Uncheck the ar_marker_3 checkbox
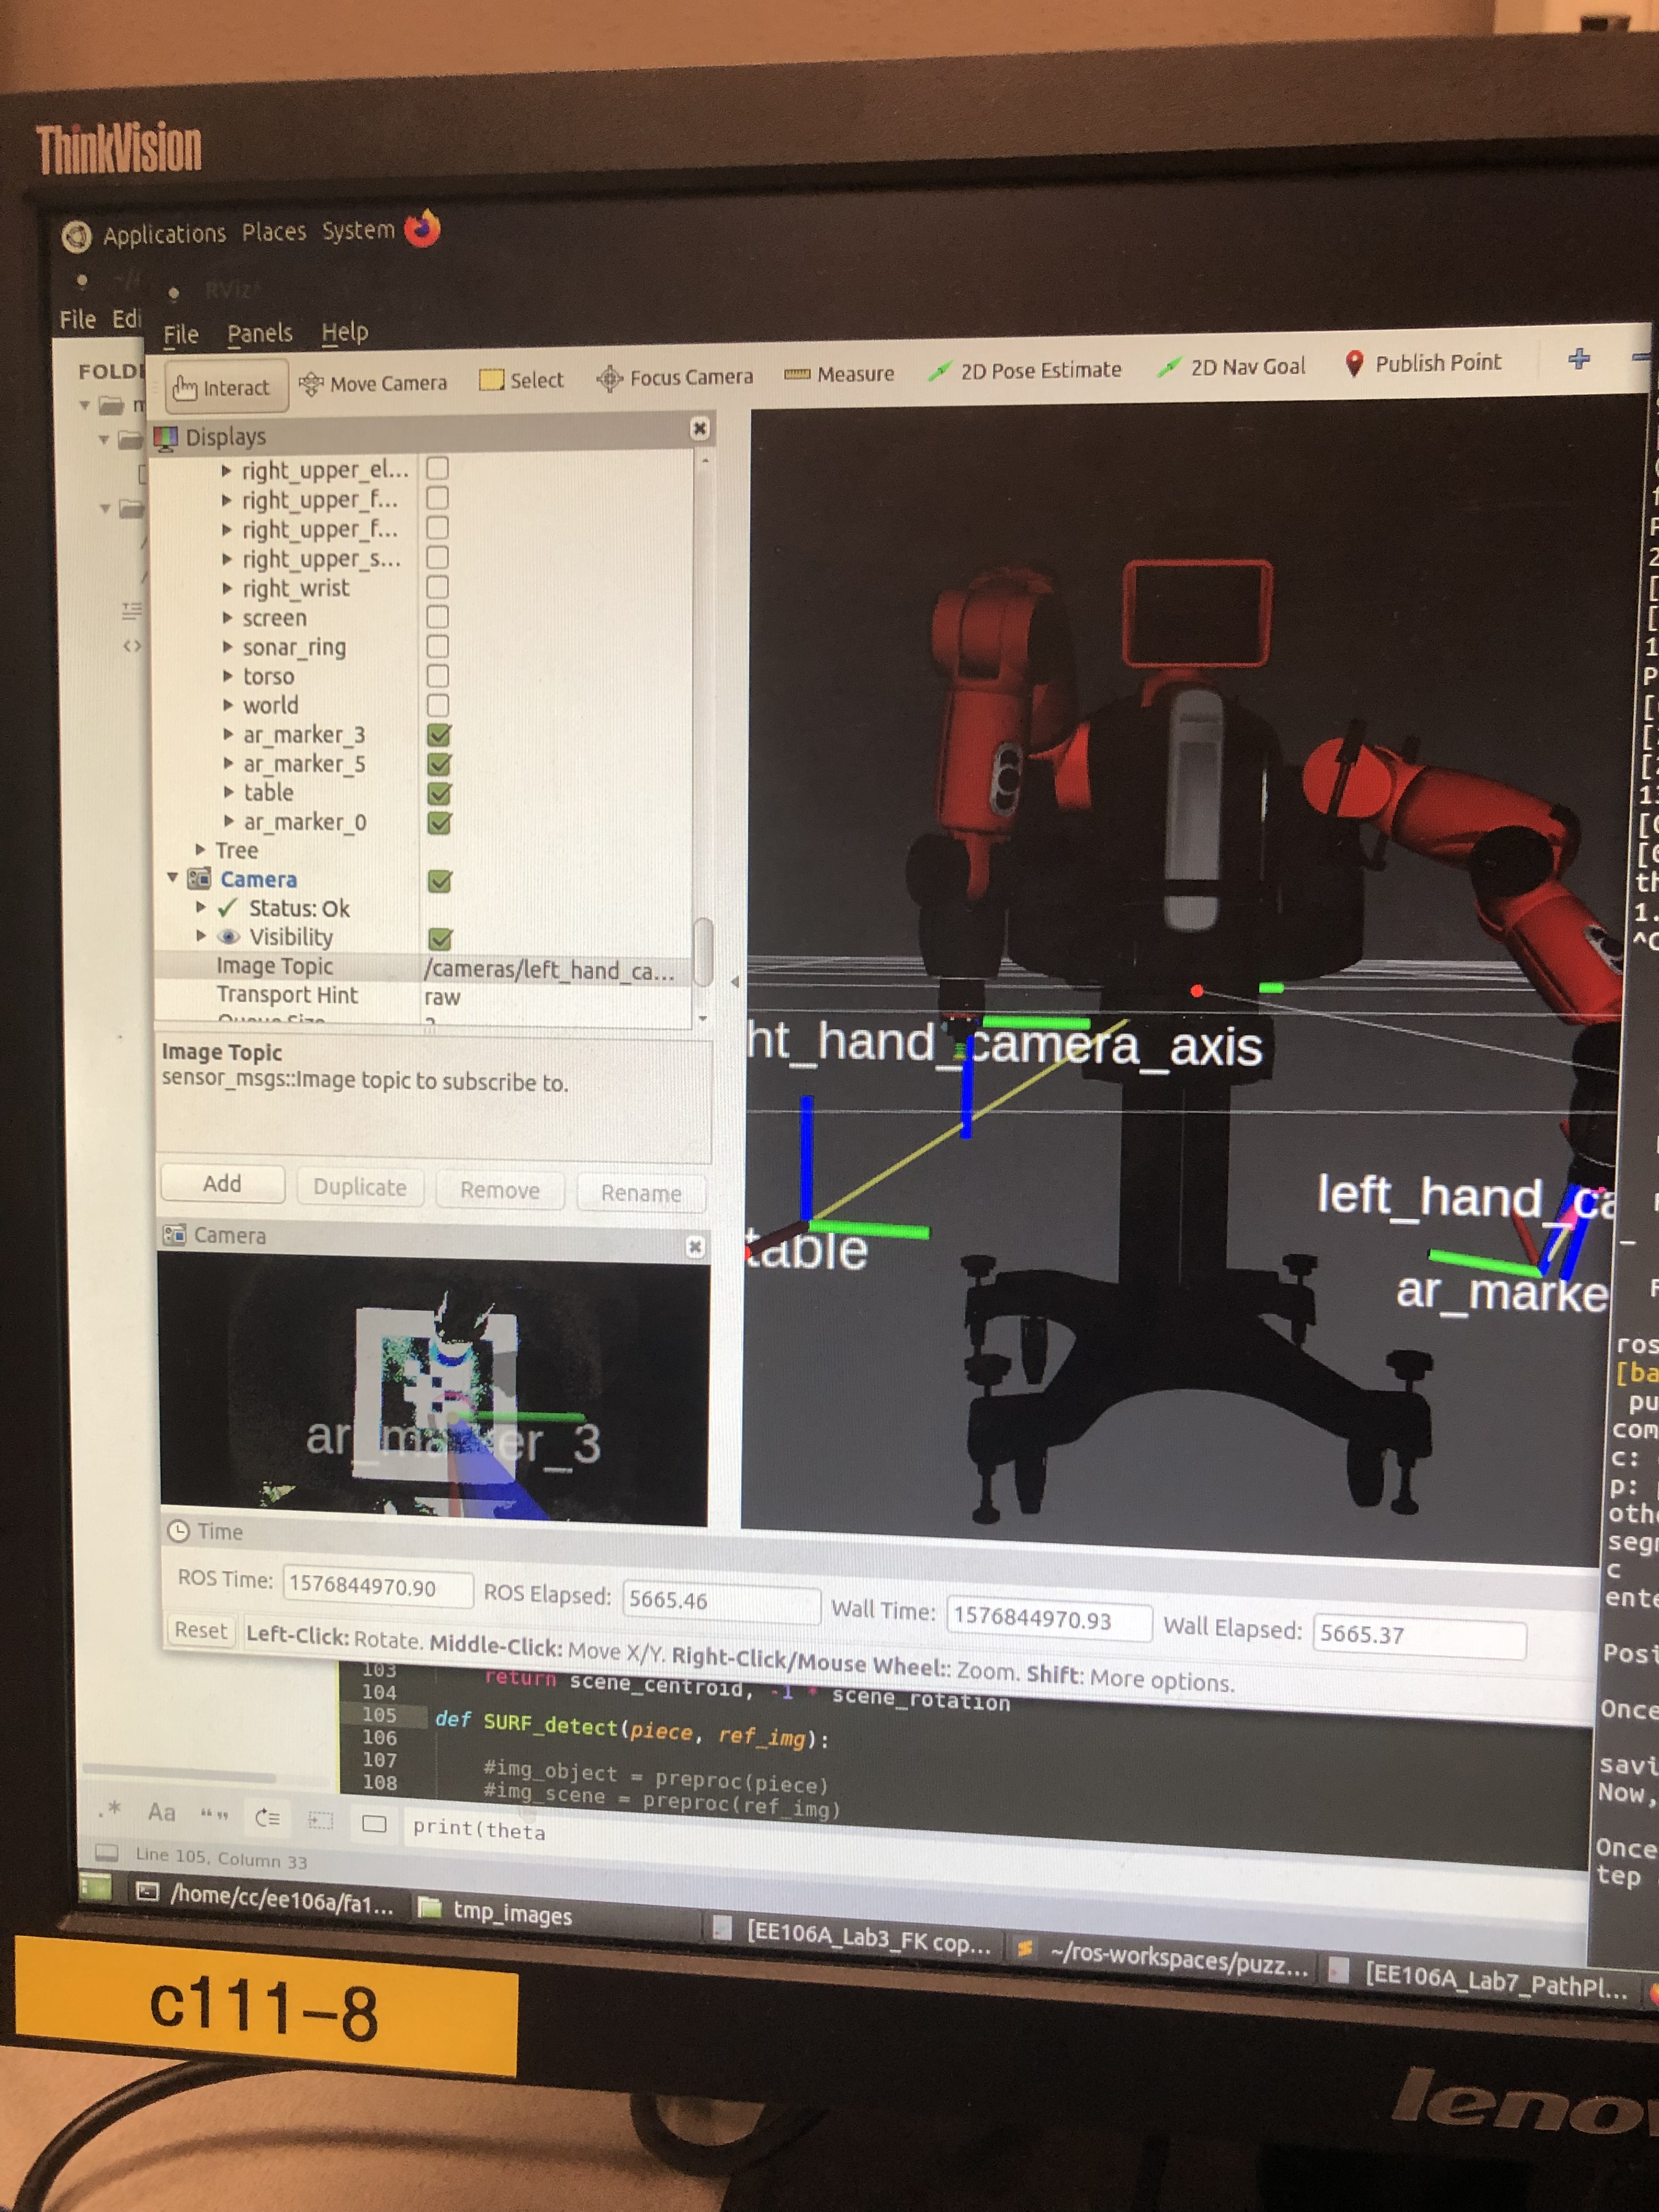This screenshot has height=2212, width=1659. pos(438,735)
